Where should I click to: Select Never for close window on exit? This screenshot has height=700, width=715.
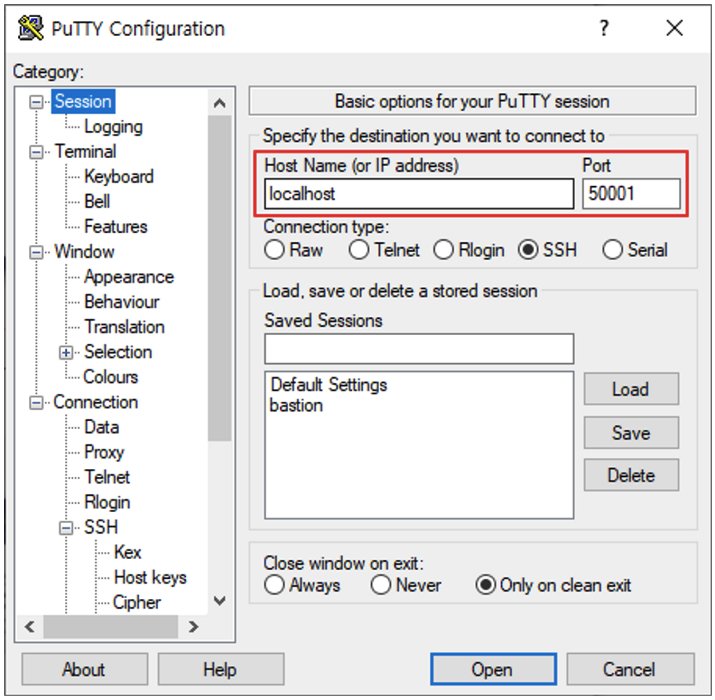click(381, 586)
